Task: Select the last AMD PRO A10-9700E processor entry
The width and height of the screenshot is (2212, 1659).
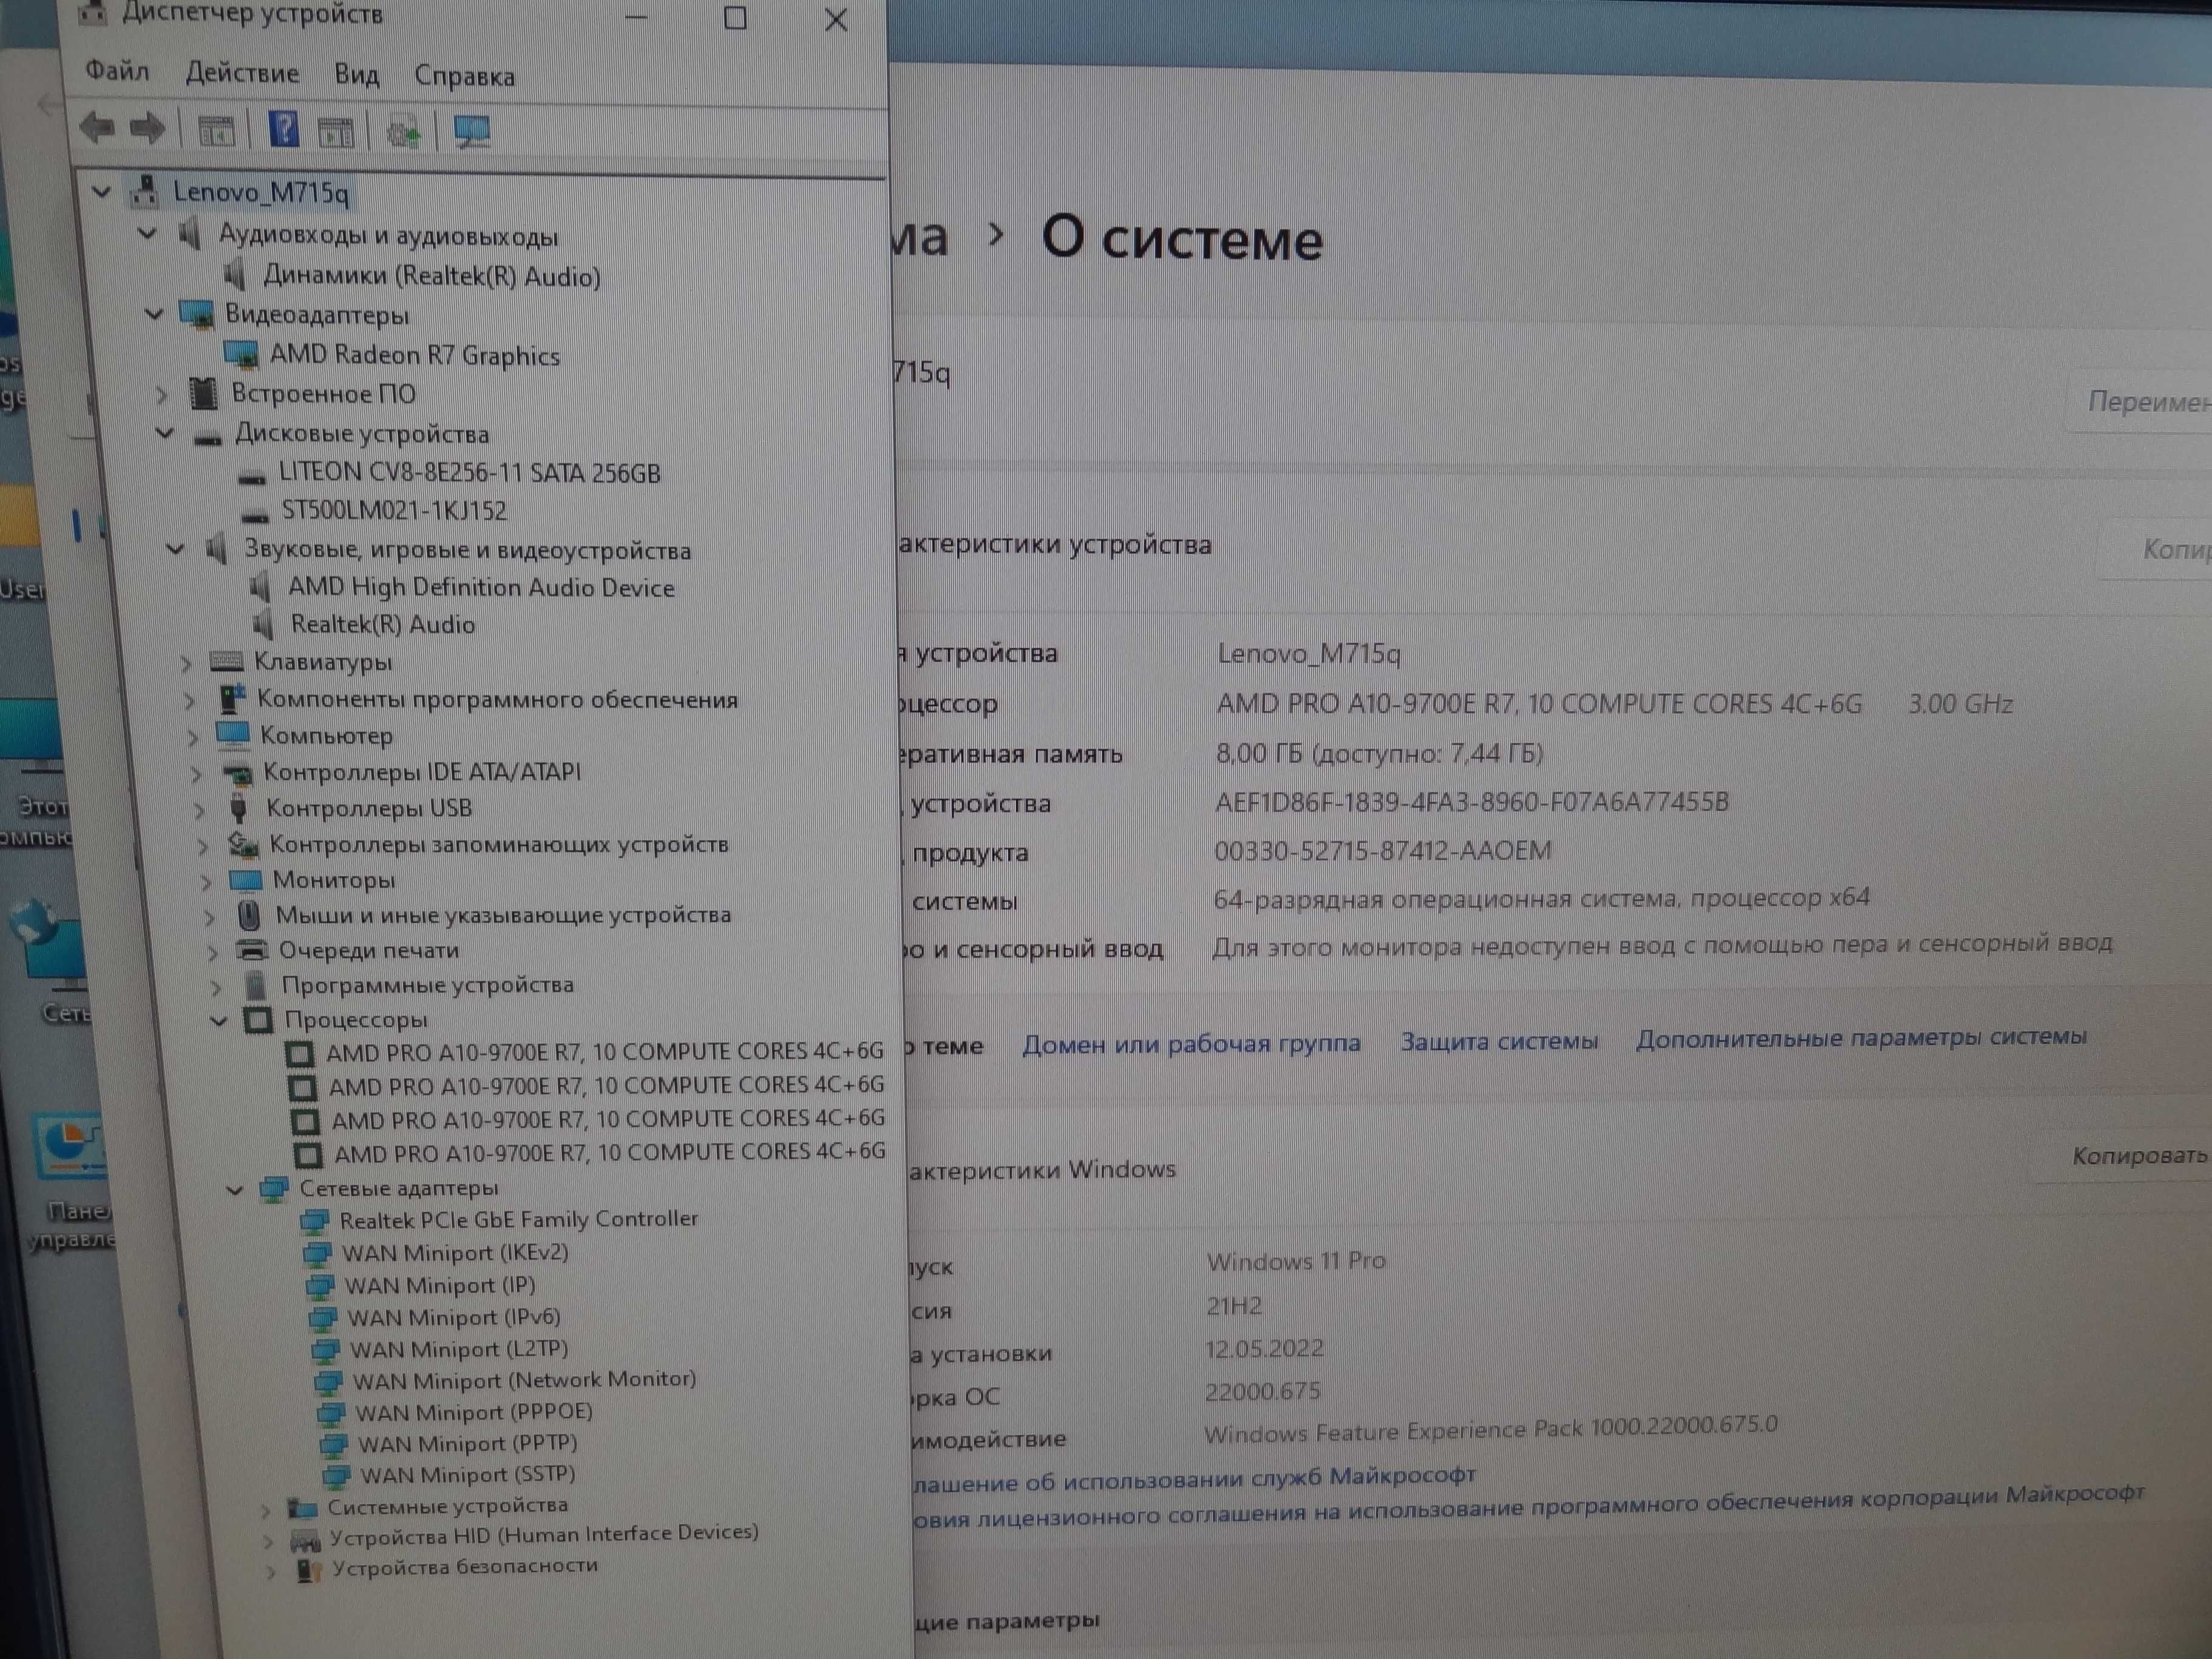Action: click(610, 1152)
